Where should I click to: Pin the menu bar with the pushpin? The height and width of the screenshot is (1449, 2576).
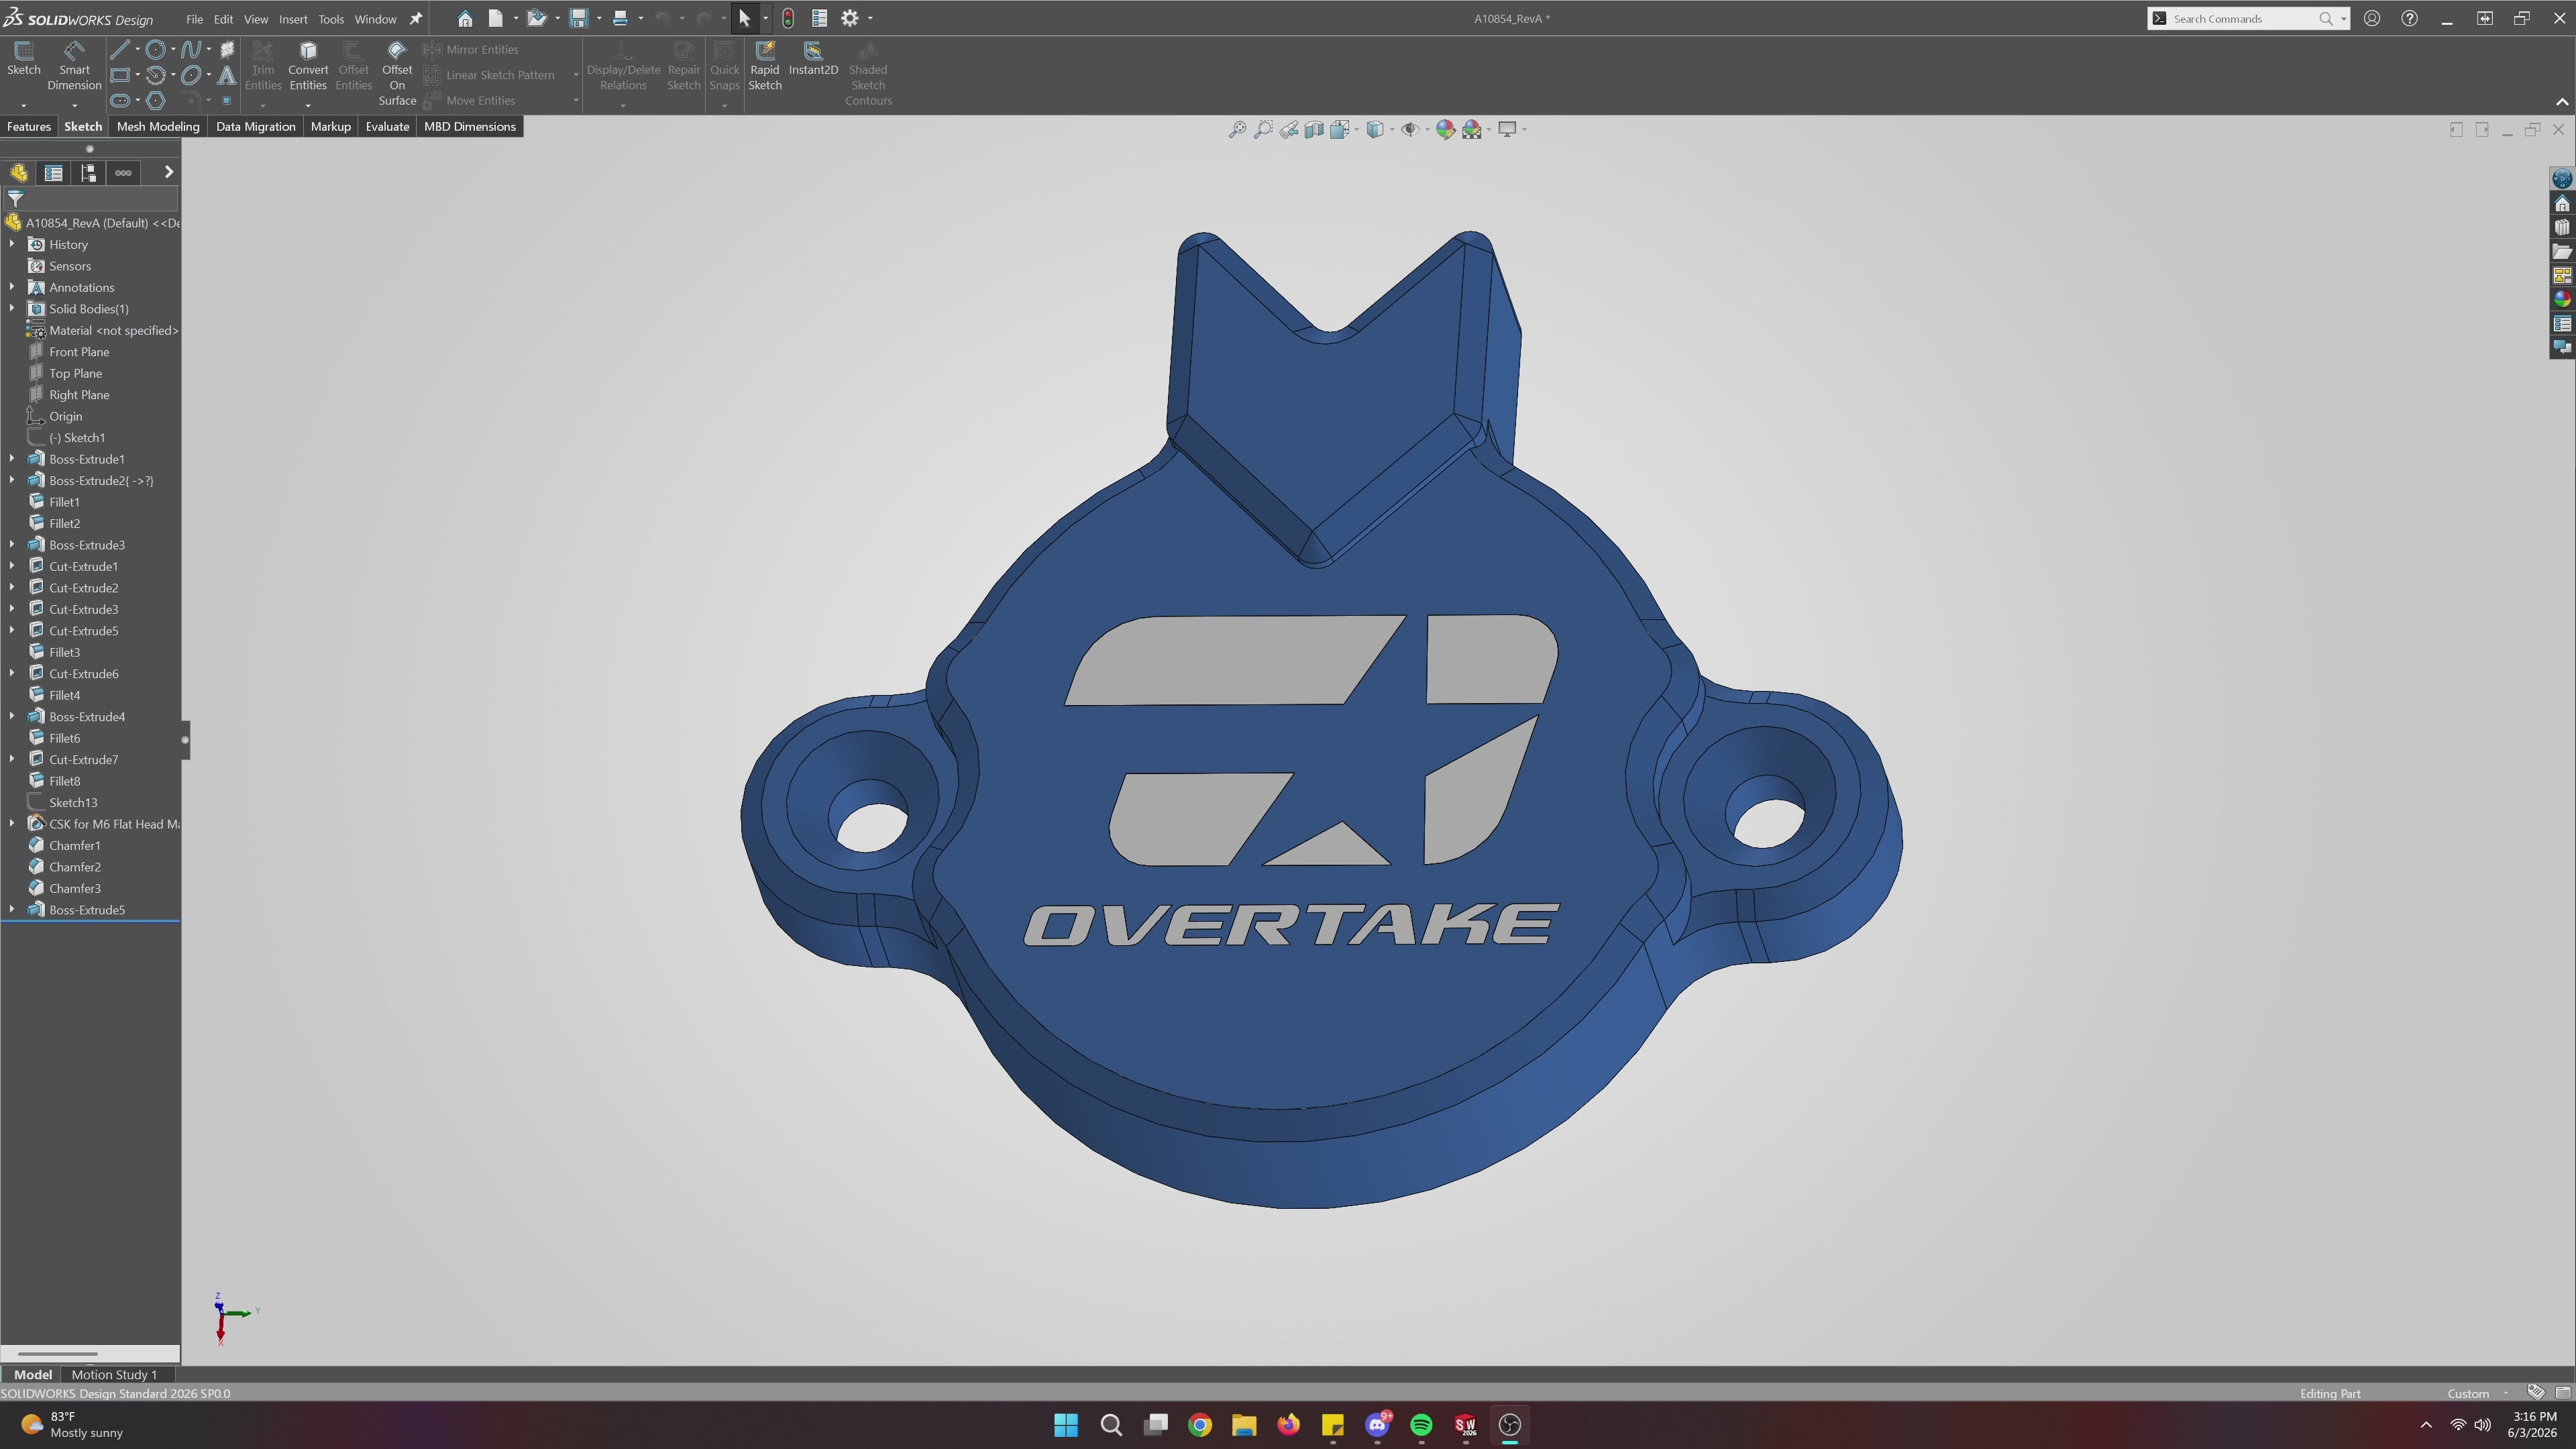pos(416,18)
